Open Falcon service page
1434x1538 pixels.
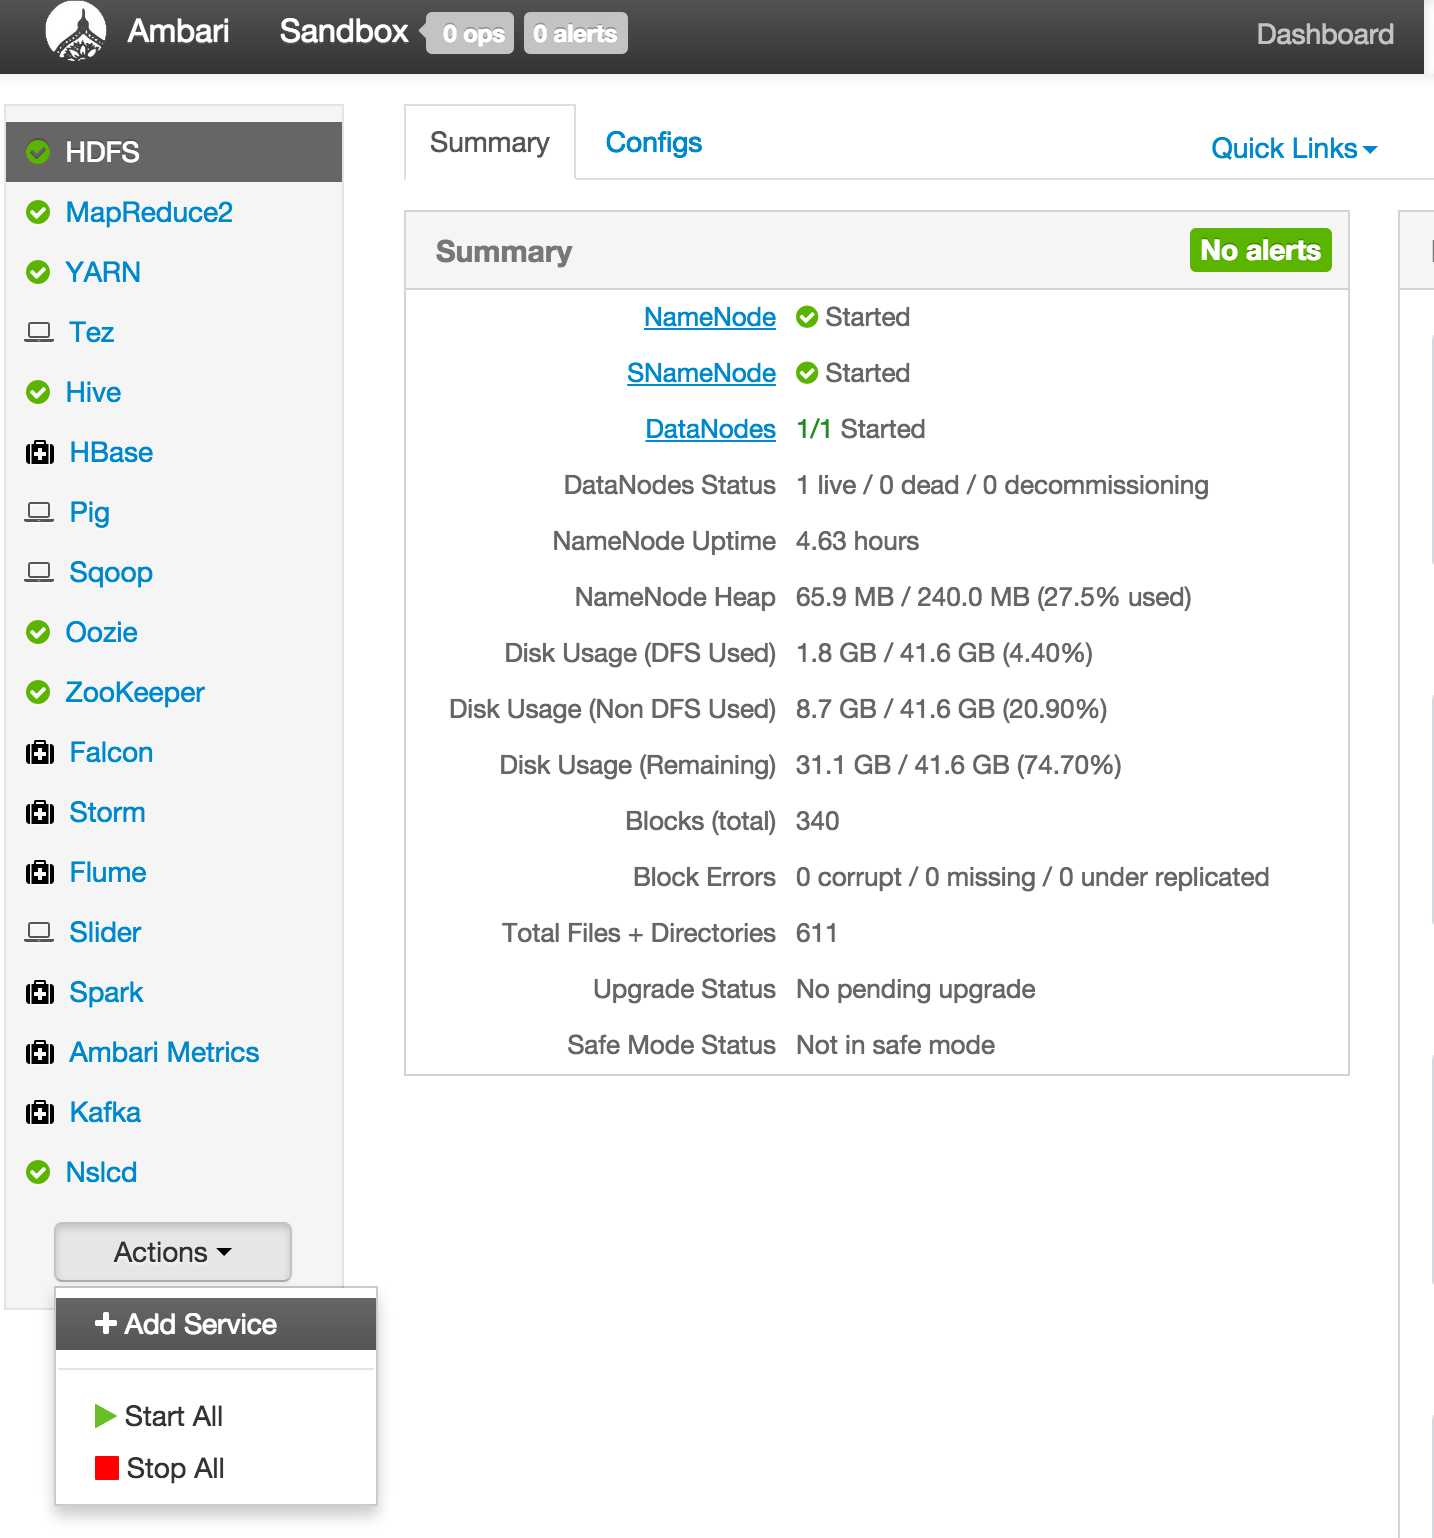coord(111,752)
